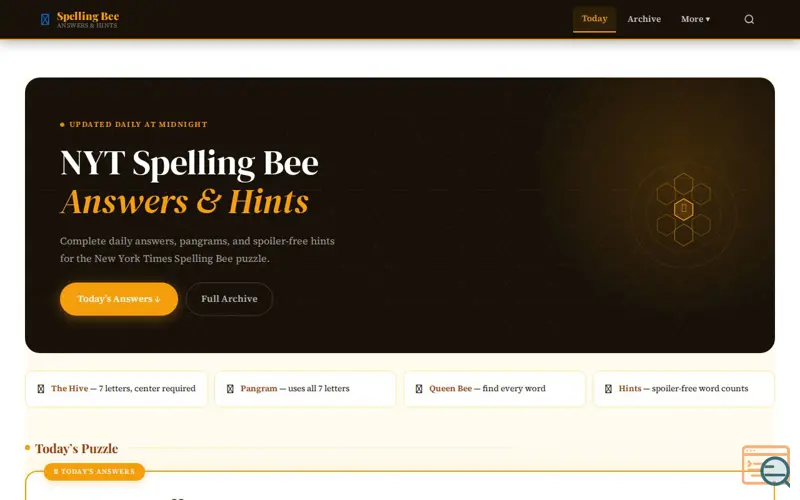Click the icon beside Hints
Image resolution: width=800 pixels, height=500 pixels.
(x=608, y=389)
